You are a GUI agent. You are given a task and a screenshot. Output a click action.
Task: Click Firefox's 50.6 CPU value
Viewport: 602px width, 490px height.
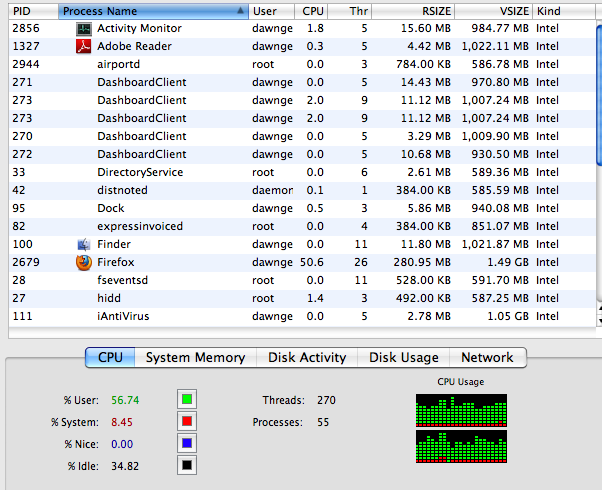312,262
